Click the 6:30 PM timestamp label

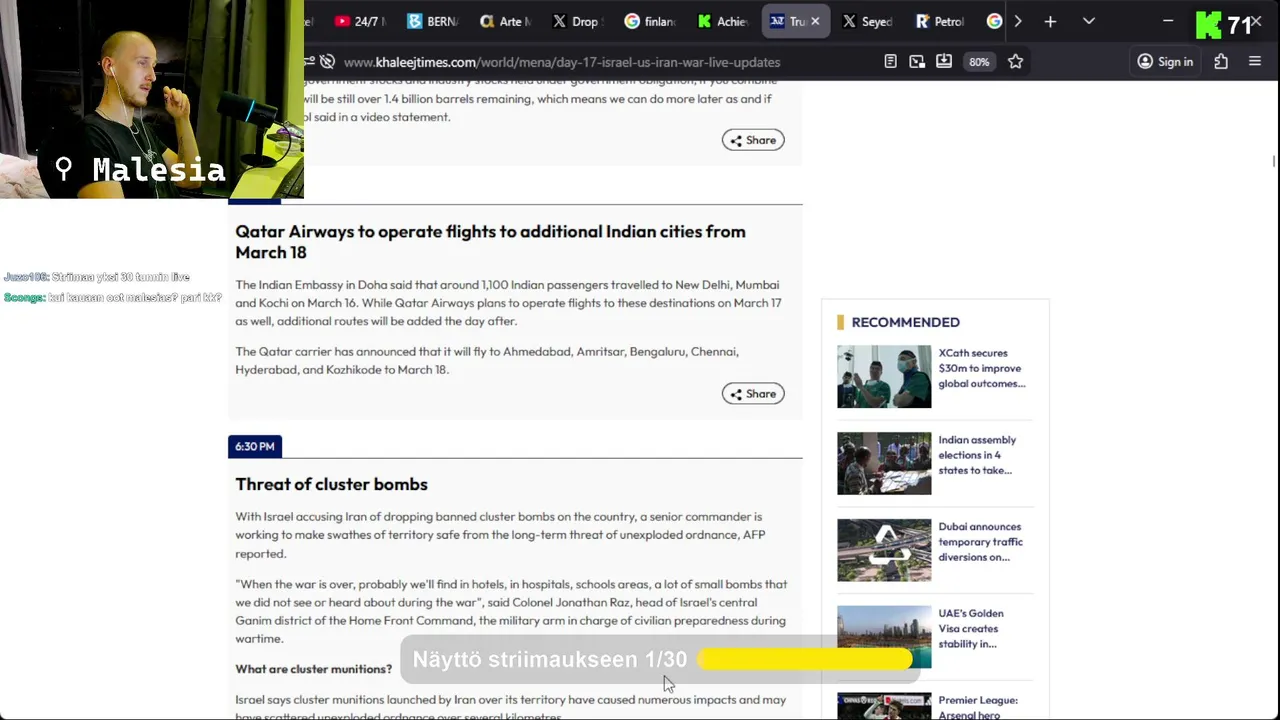pyautogui.click(x=255, y=446)
